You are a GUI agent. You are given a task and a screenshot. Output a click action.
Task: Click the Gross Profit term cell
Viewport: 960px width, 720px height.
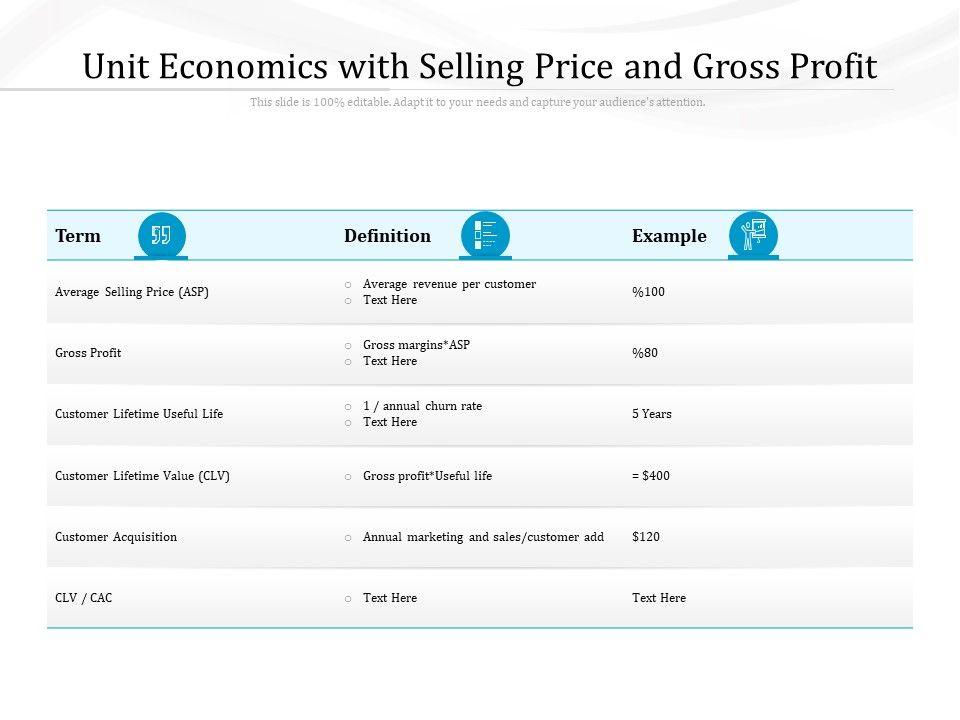click(x=88, y=353)
